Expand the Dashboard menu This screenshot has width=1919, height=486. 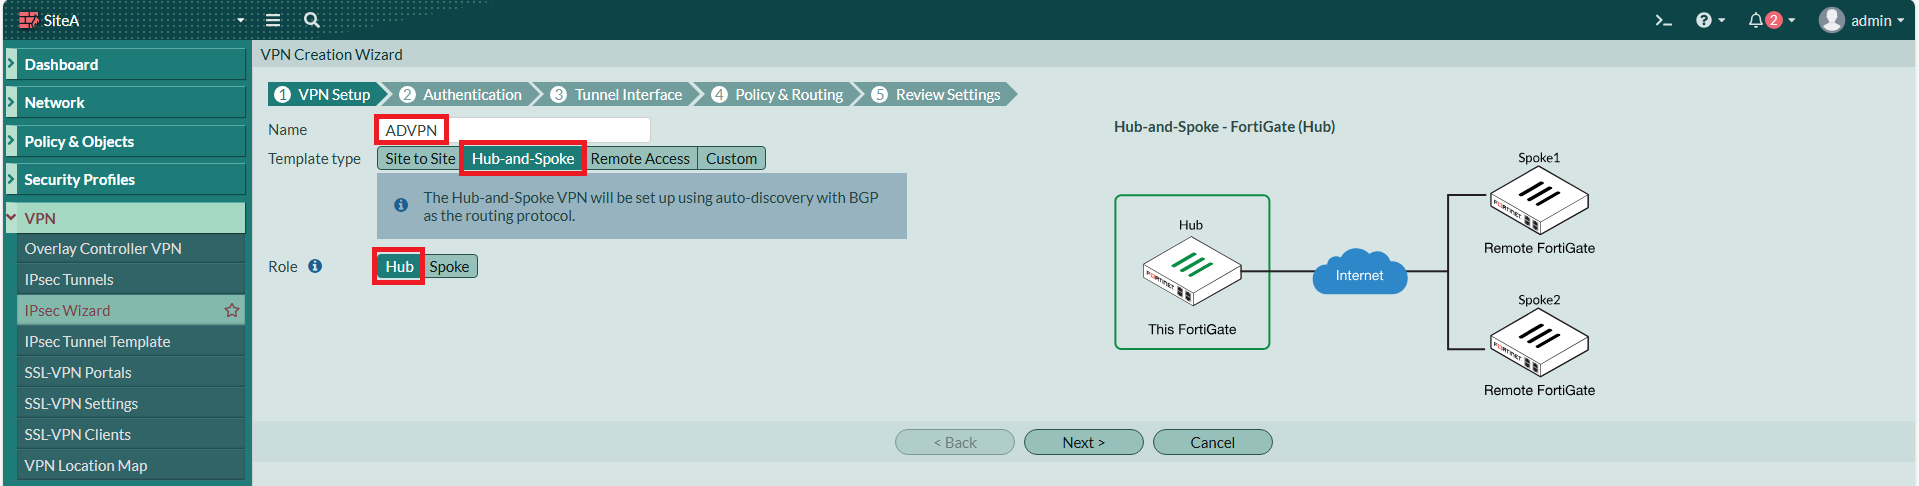coord(125,64)
